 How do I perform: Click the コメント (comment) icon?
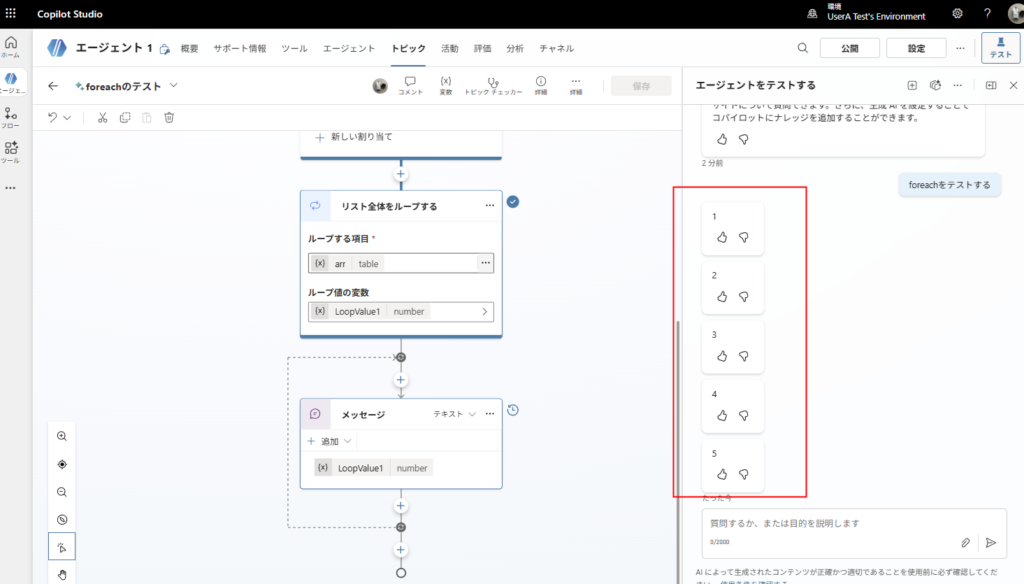410,84
